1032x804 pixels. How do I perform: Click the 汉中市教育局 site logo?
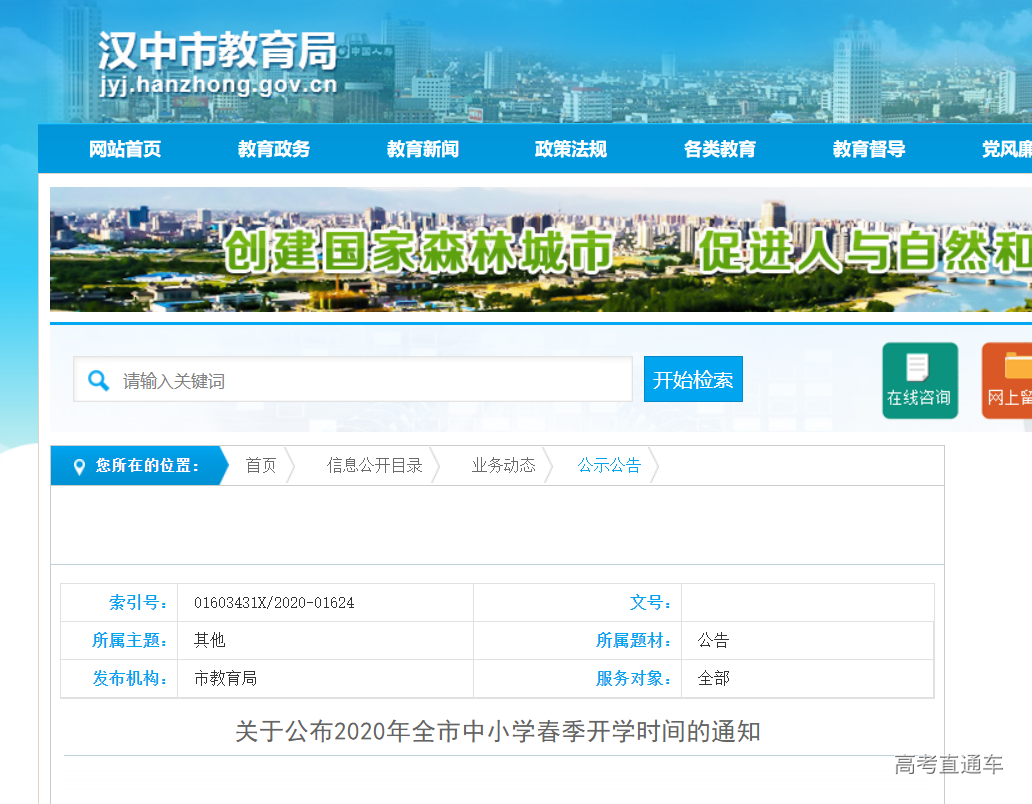(x=218, y=63)
